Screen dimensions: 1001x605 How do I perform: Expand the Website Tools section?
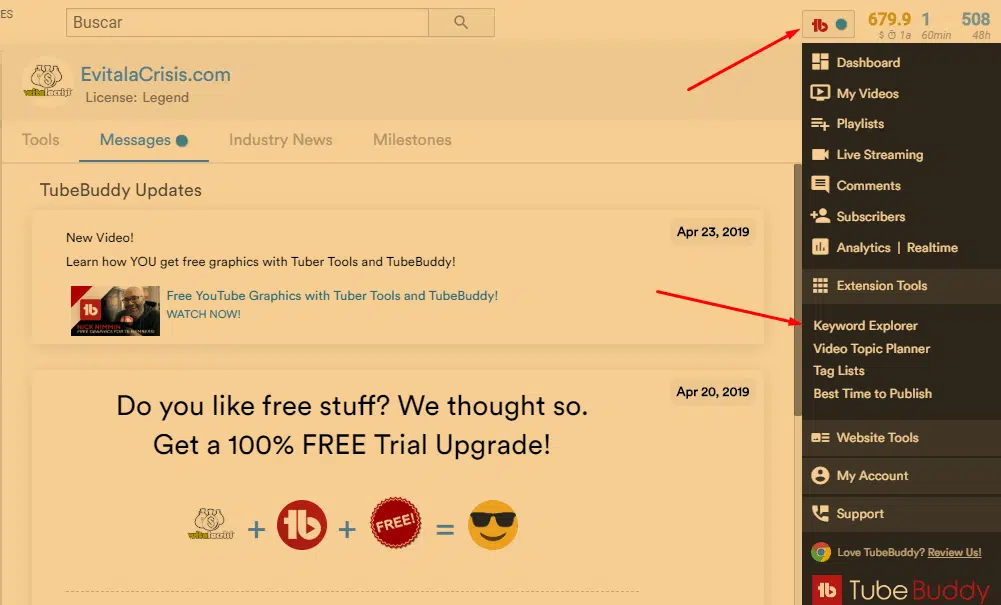[901, 438]
